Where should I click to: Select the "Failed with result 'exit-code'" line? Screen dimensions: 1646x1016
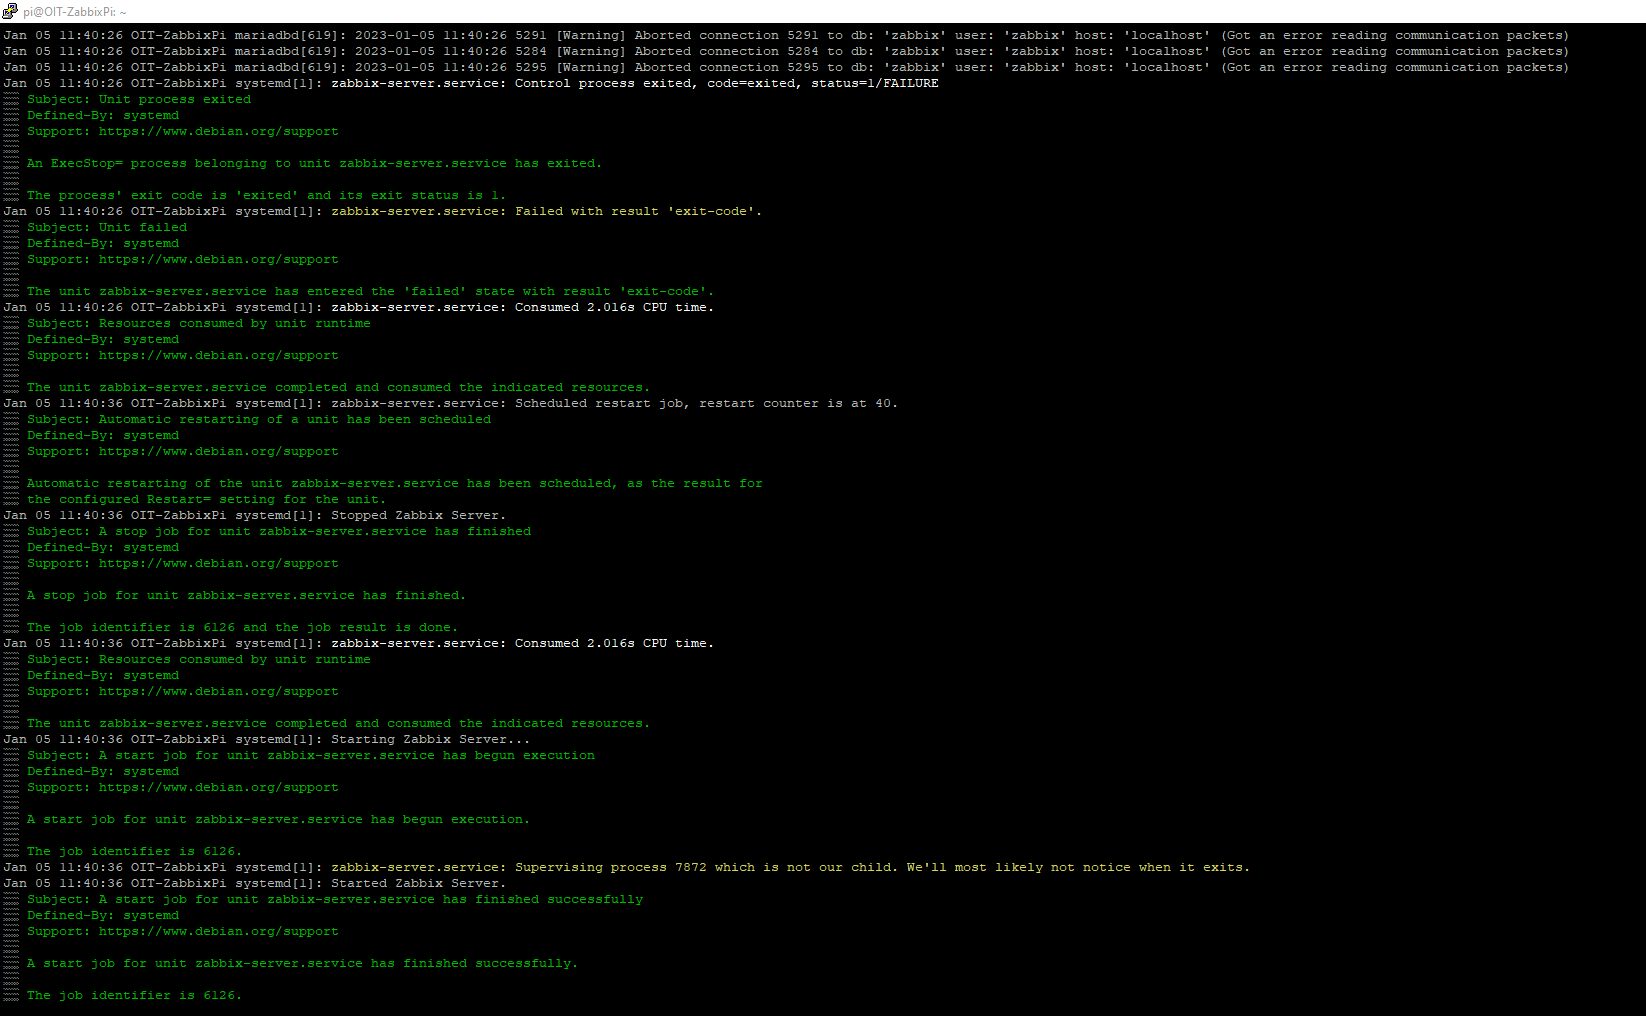[383, 211]
